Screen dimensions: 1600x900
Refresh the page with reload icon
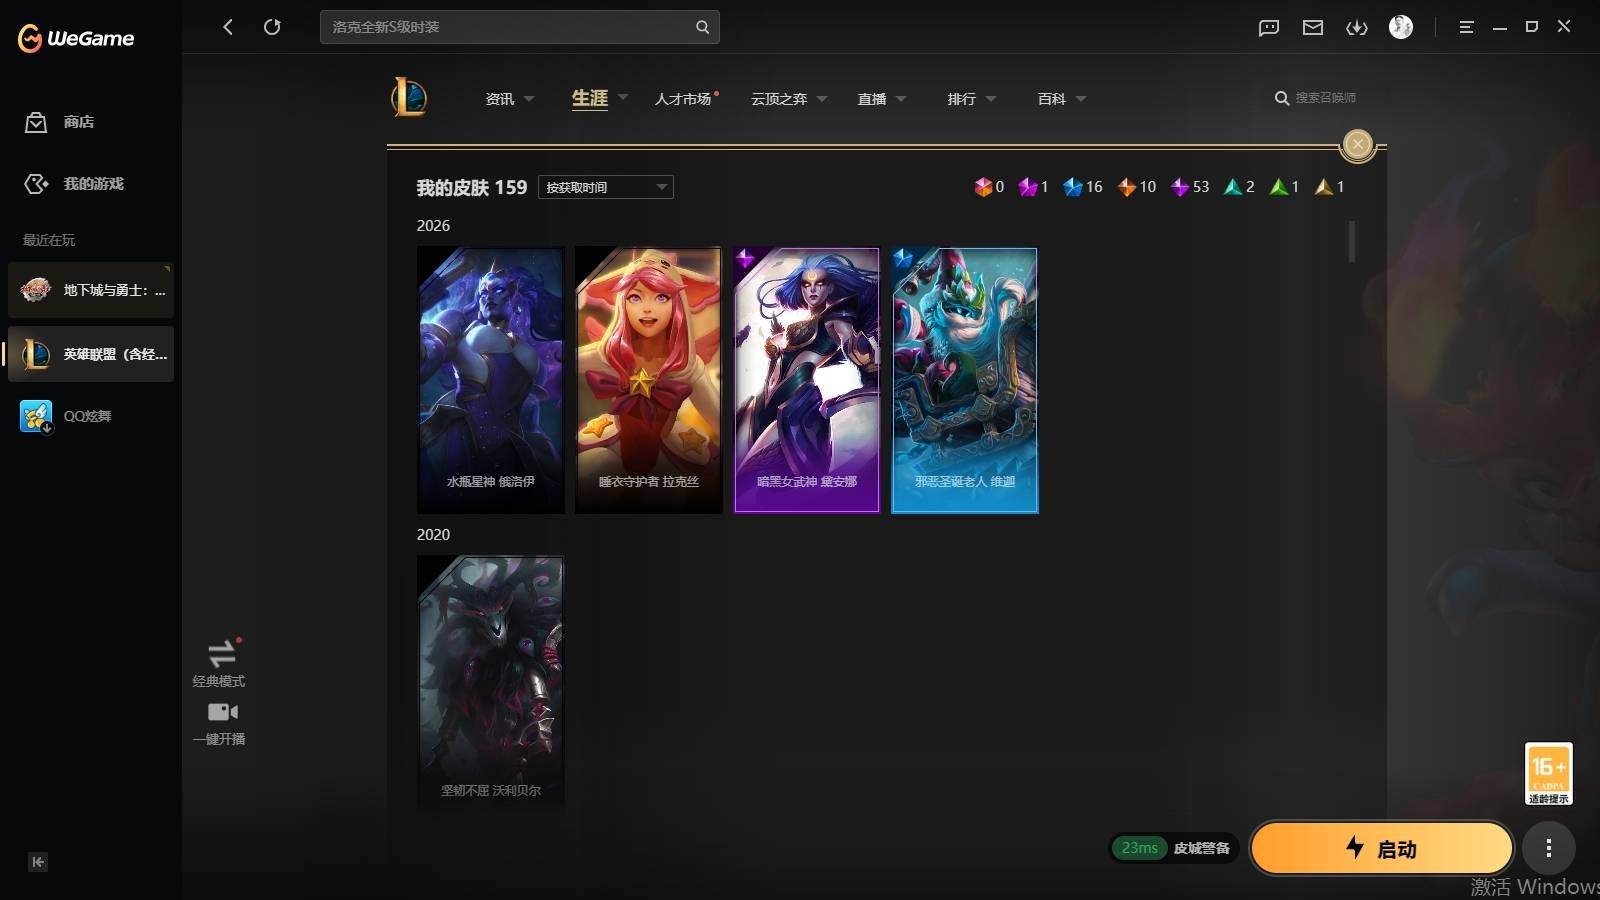point(272,27)
